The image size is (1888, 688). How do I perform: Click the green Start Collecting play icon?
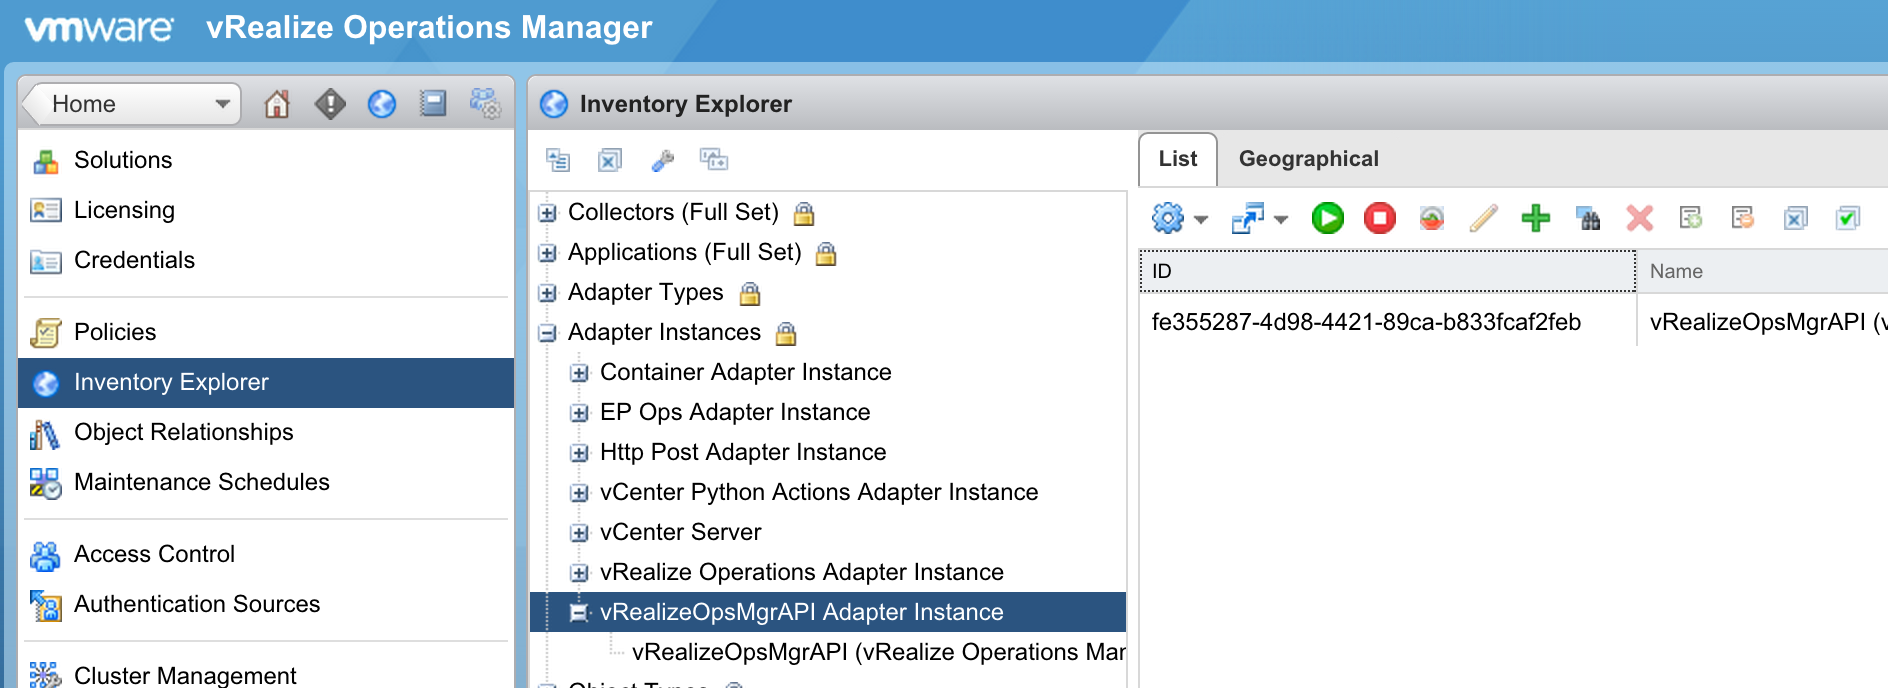(1327, 218)
